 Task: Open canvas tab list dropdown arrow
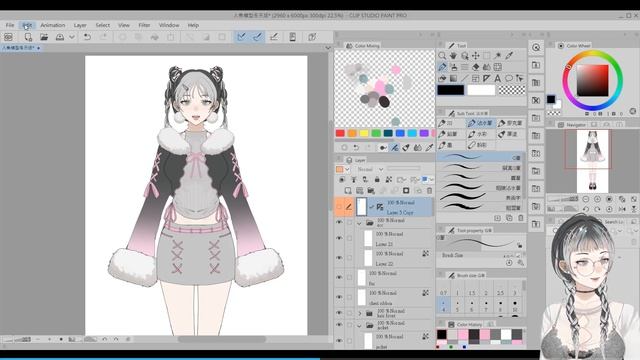point(328,48)
